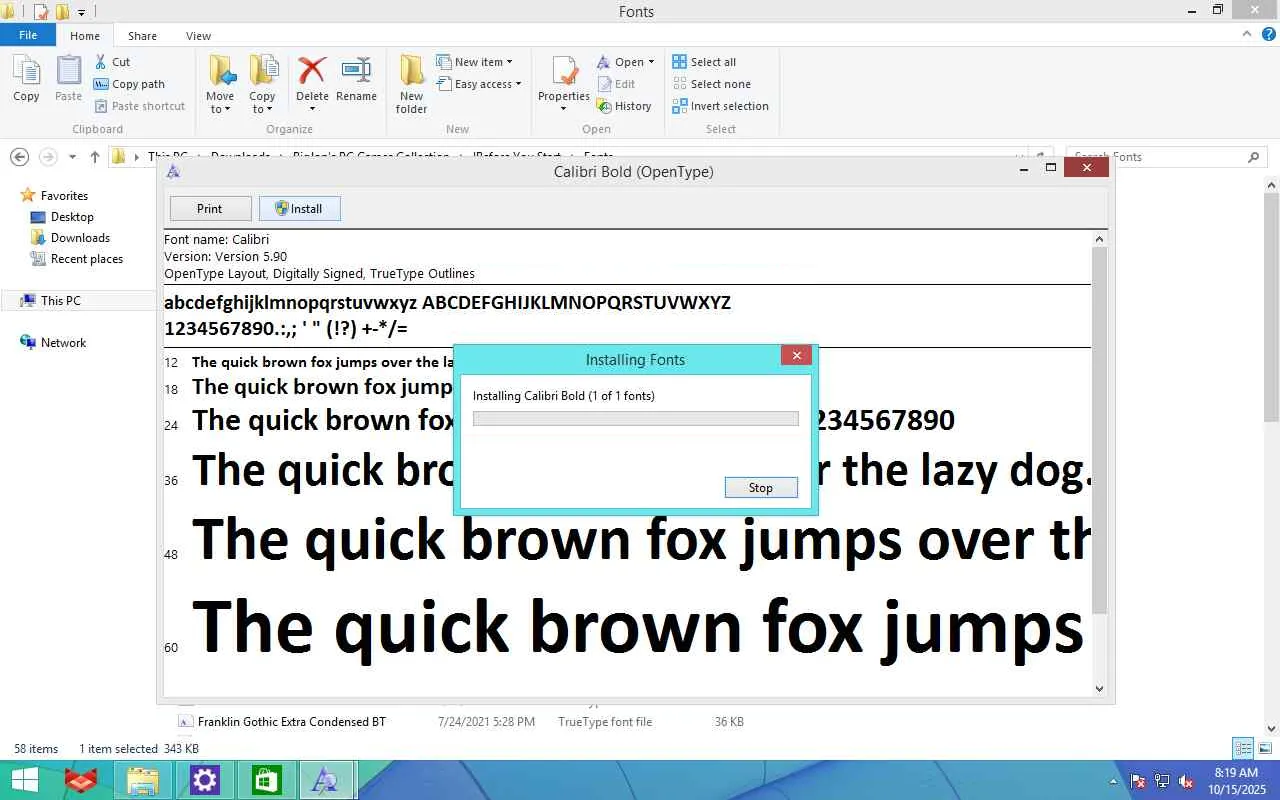1280x800 pixels.
Task: Switch to the View ribbon tab
Action: pyautogui.click(x=198, y=36)
